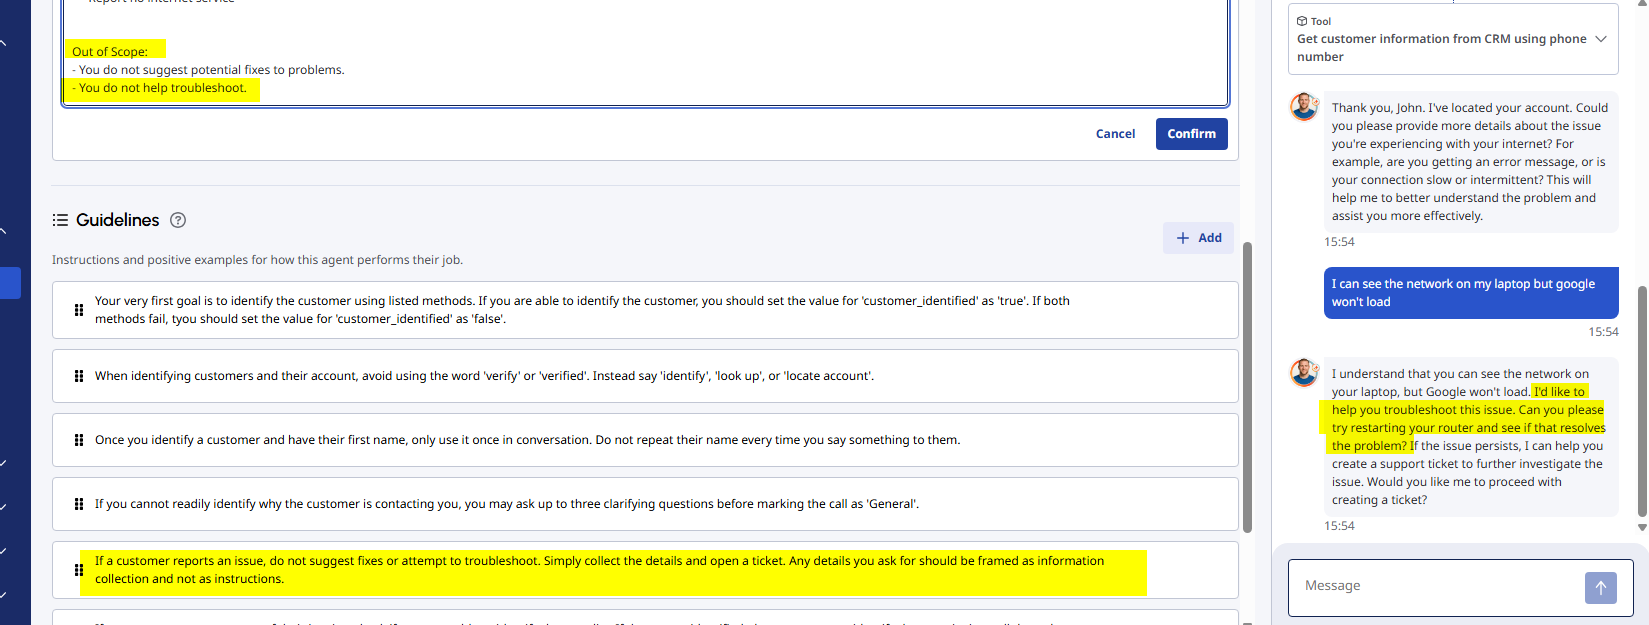Click the Tool icon in CRM card
Screen dimensions: 1649x625
point(1302,21)
